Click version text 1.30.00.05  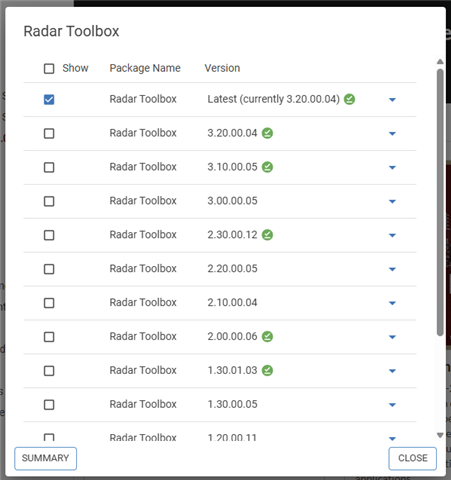coord(232,404)
